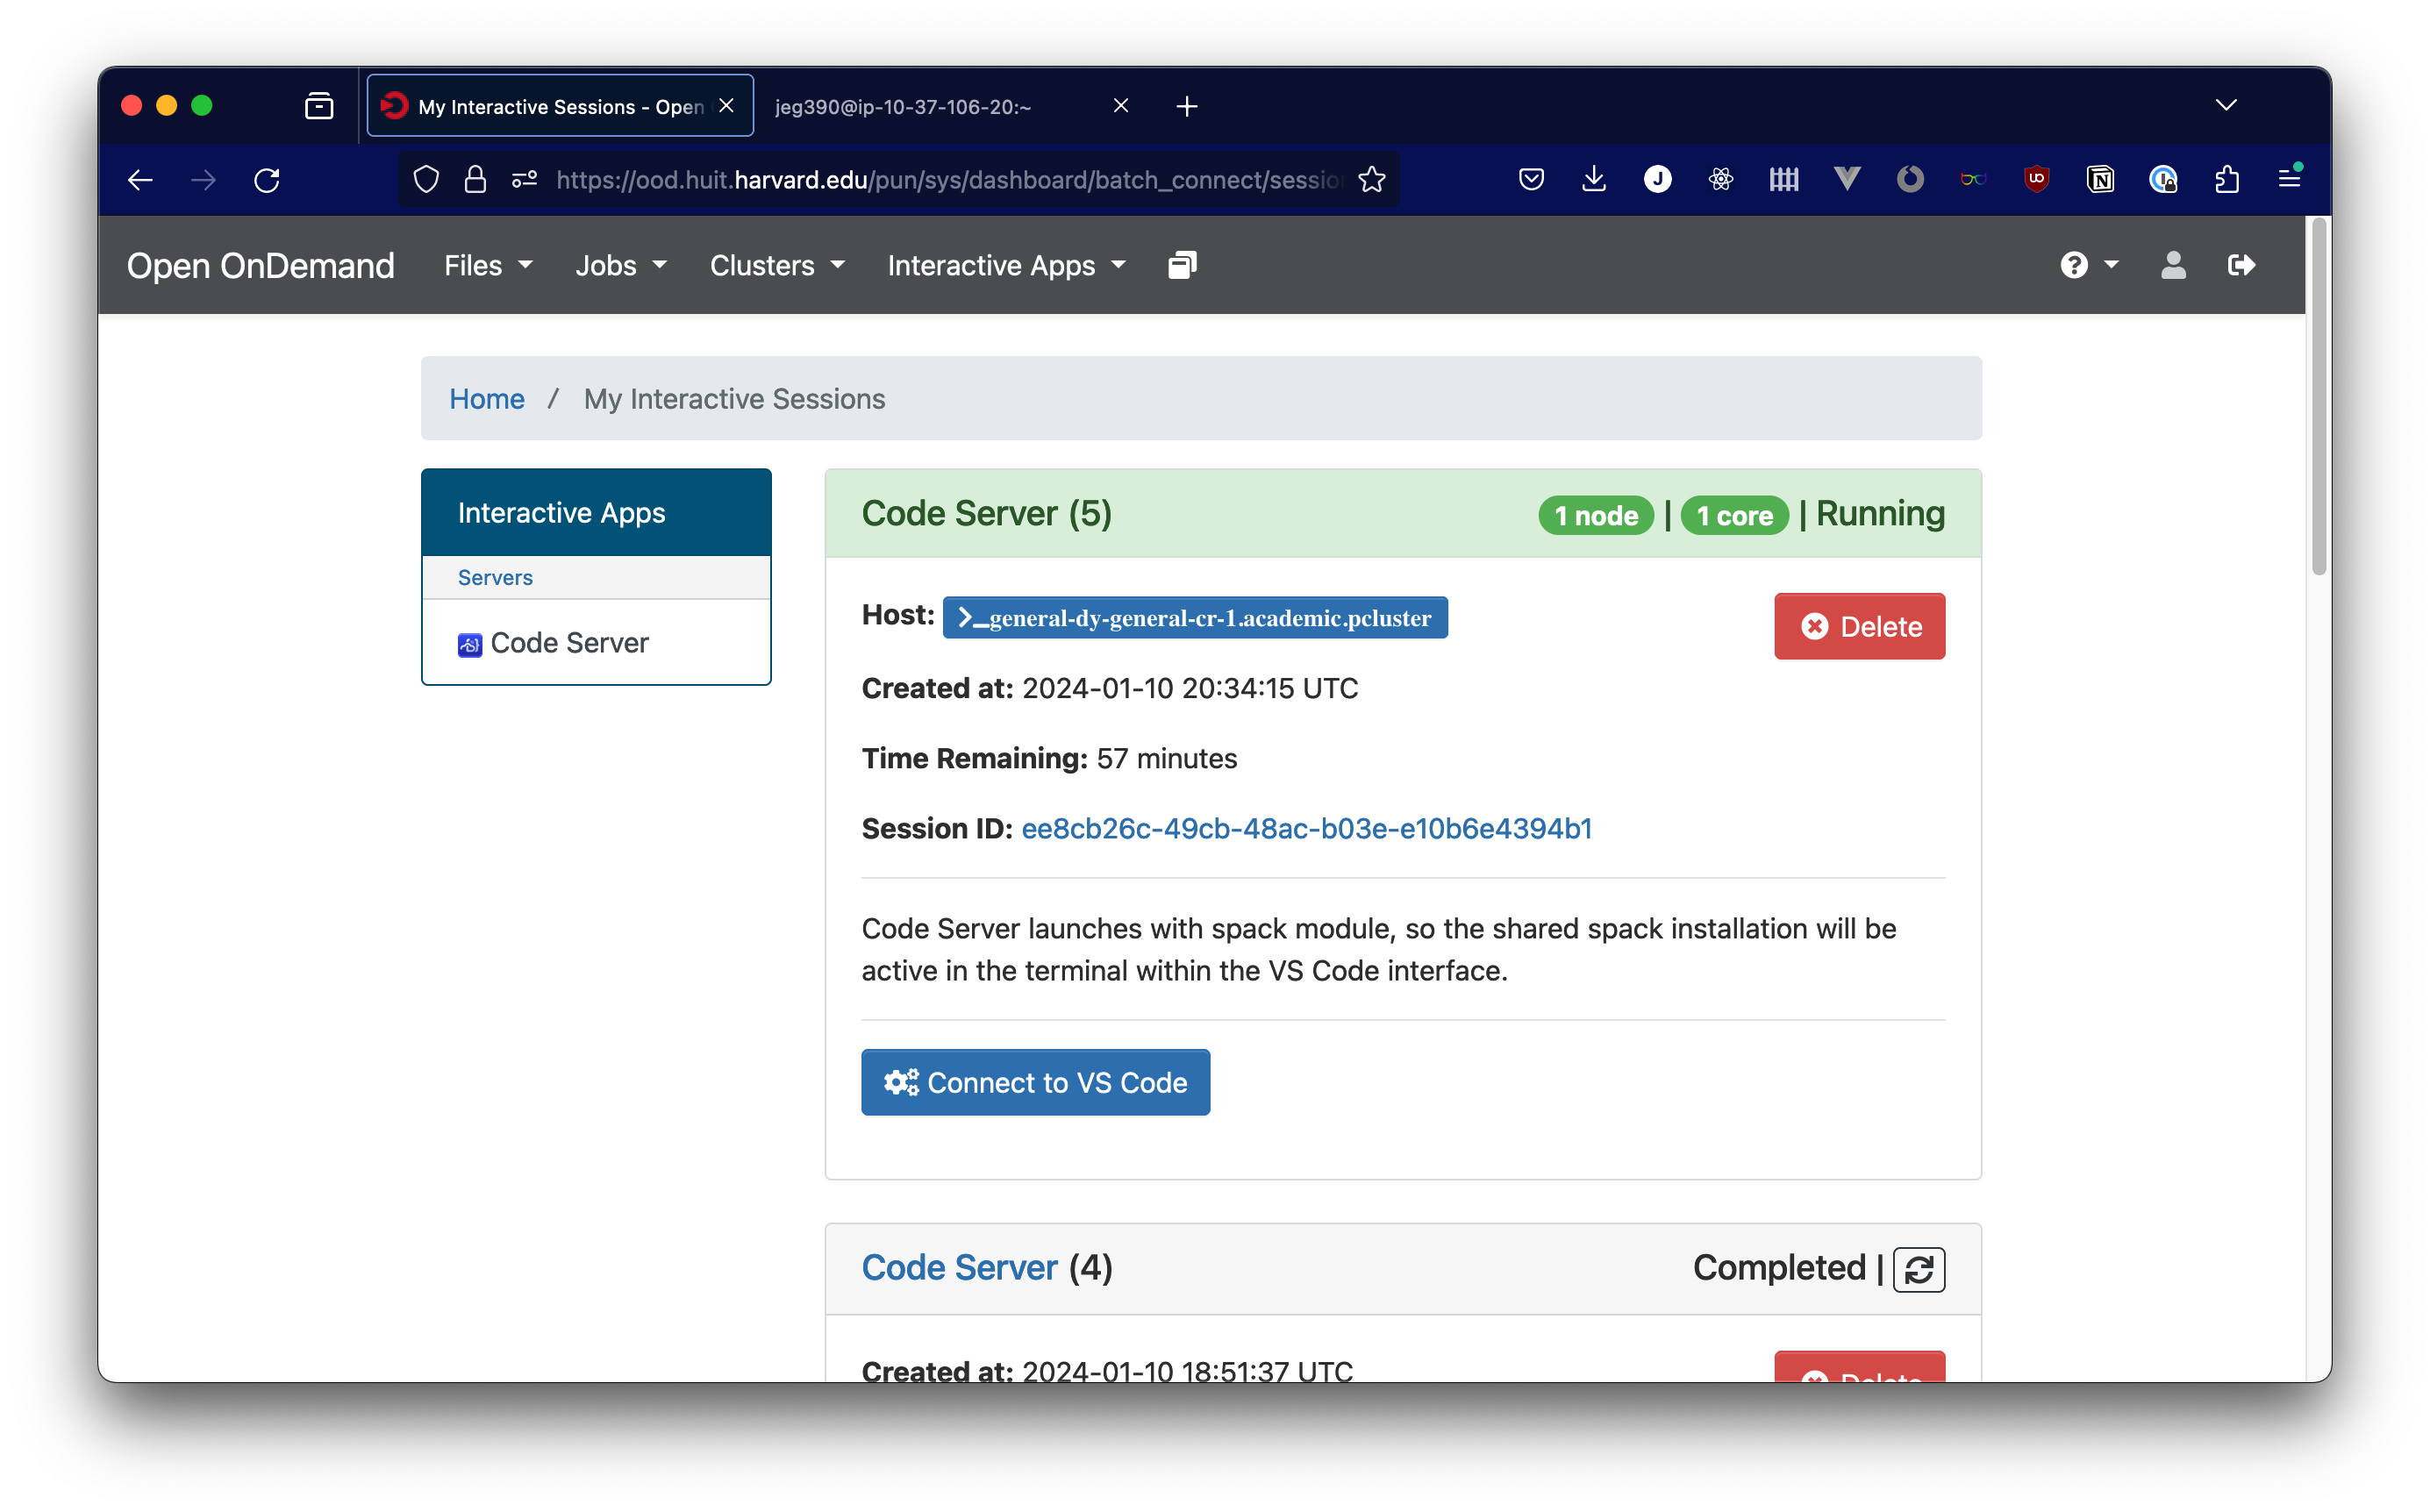Click the circular J extension icon
Screen dimensions: 2430x1512
(1657, 180)
